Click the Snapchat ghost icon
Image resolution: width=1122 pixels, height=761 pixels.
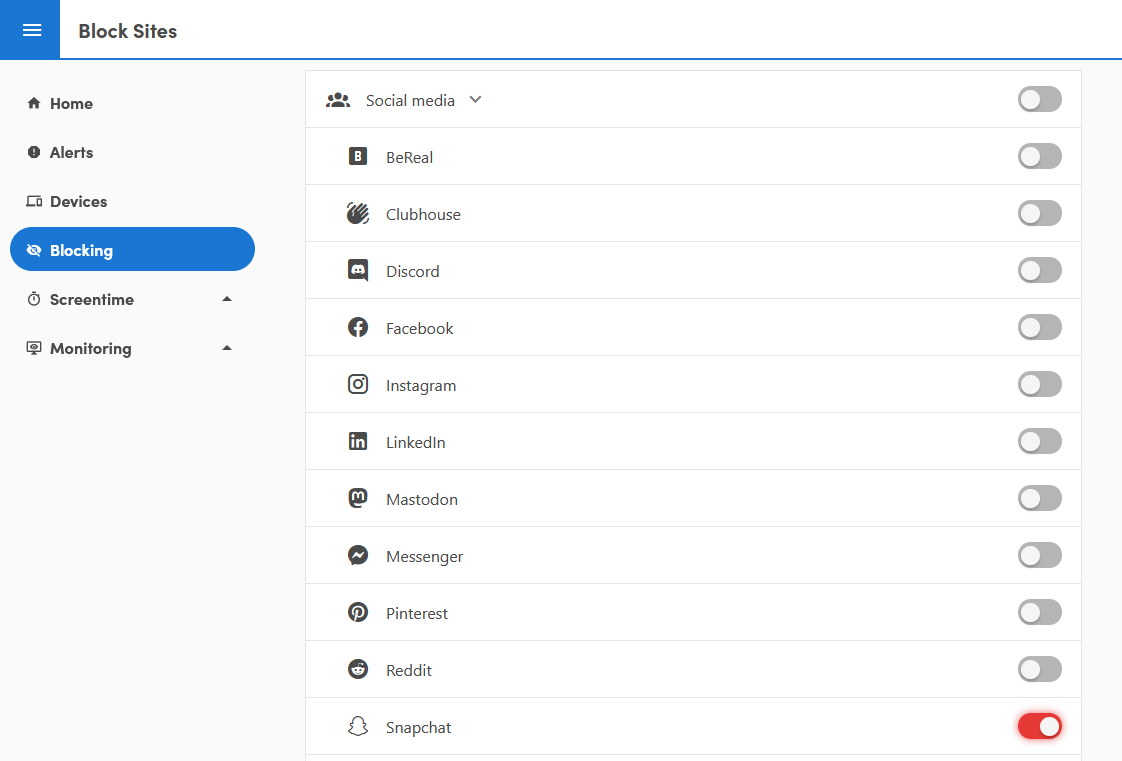[x=358, y=727]
